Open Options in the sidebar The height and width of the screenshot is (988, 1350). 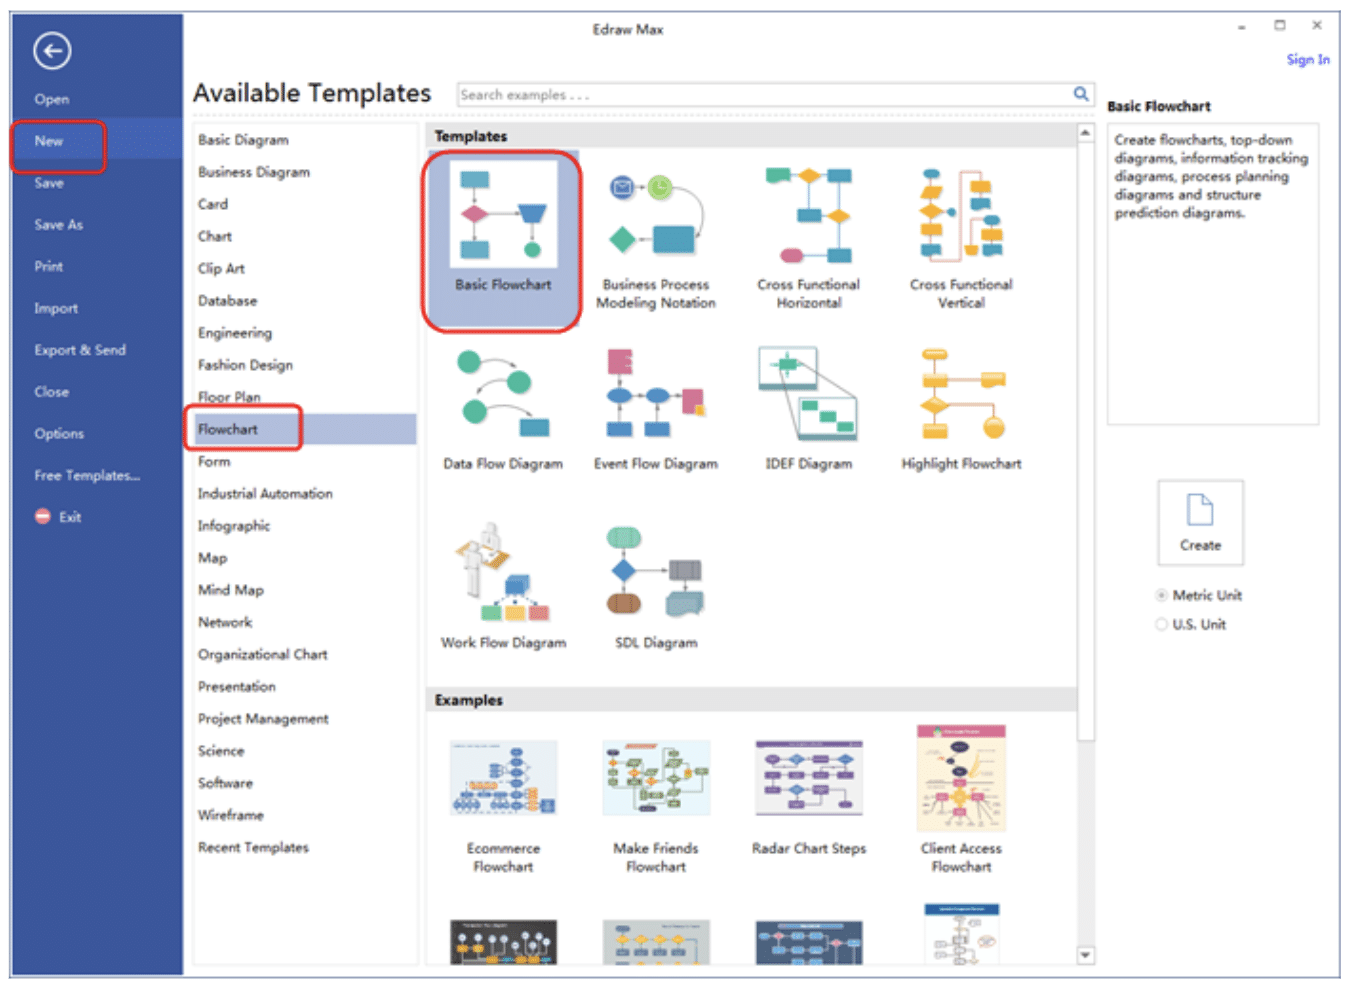tap(59, 434)
